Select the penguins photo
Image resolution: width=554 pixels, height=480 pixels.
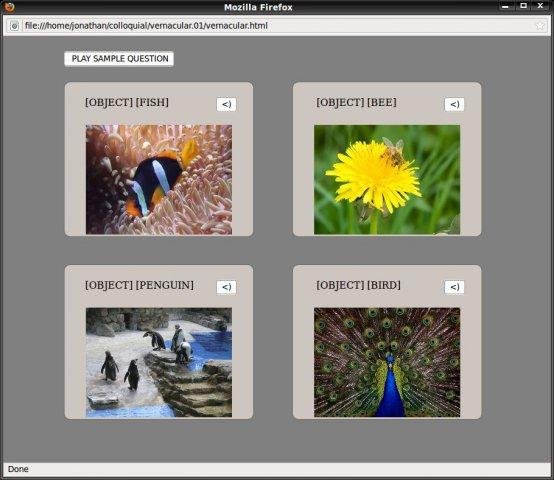pos(159,362)
